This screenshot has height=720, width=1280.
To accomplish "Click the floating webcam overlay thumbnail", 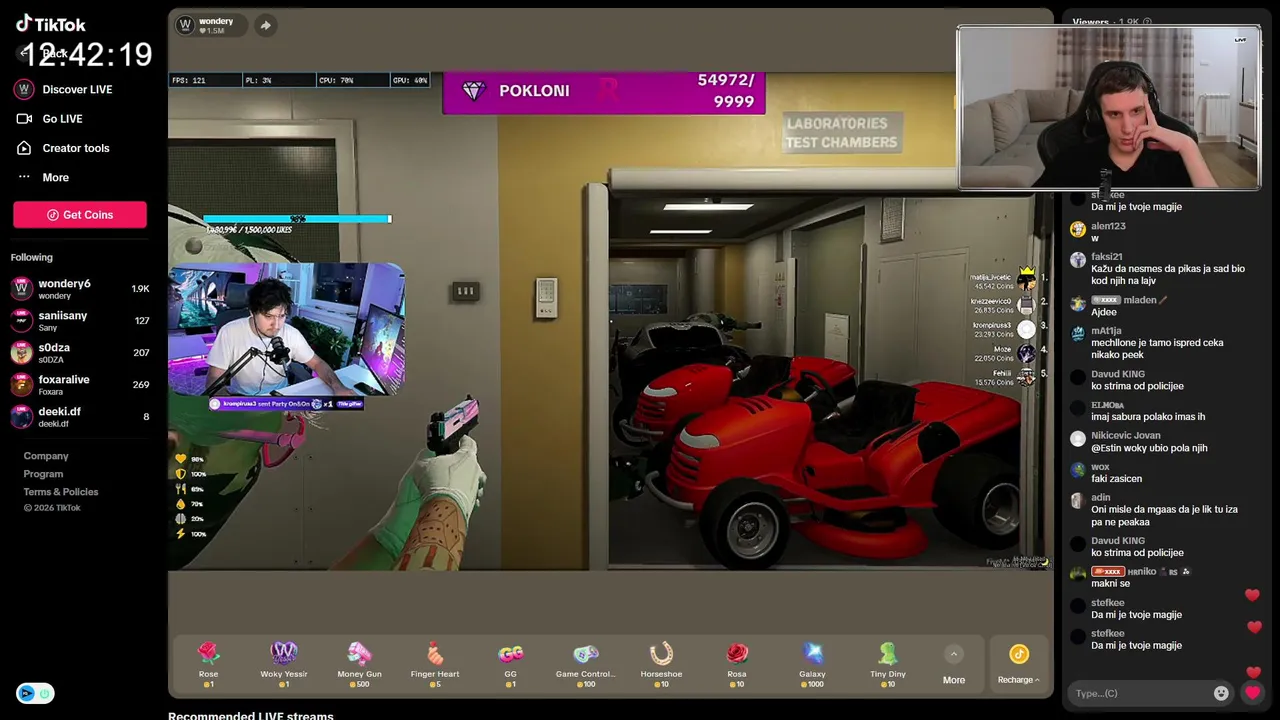I will (x=1109, y=108).
